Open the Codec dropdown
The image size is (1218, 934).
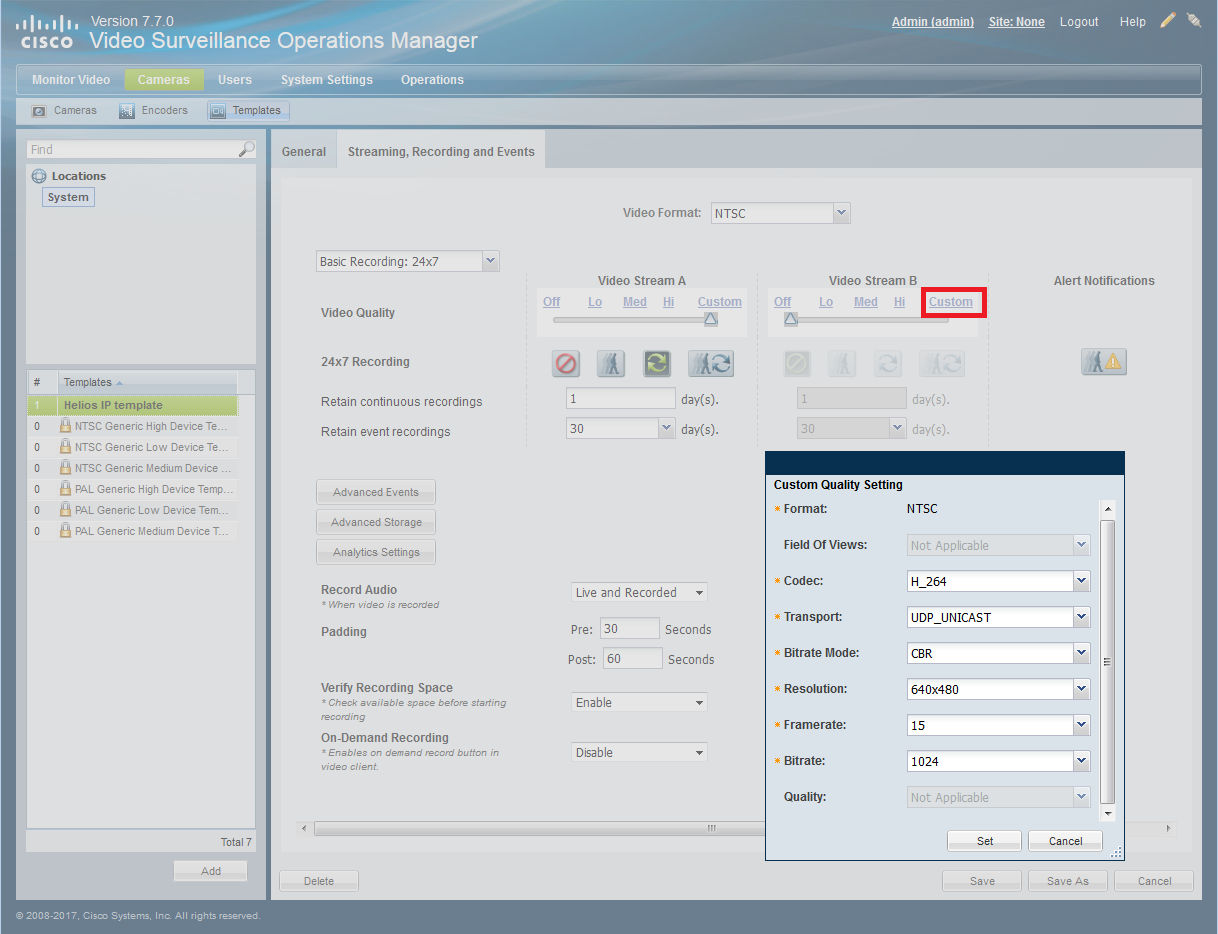[x=1080, y=581]
